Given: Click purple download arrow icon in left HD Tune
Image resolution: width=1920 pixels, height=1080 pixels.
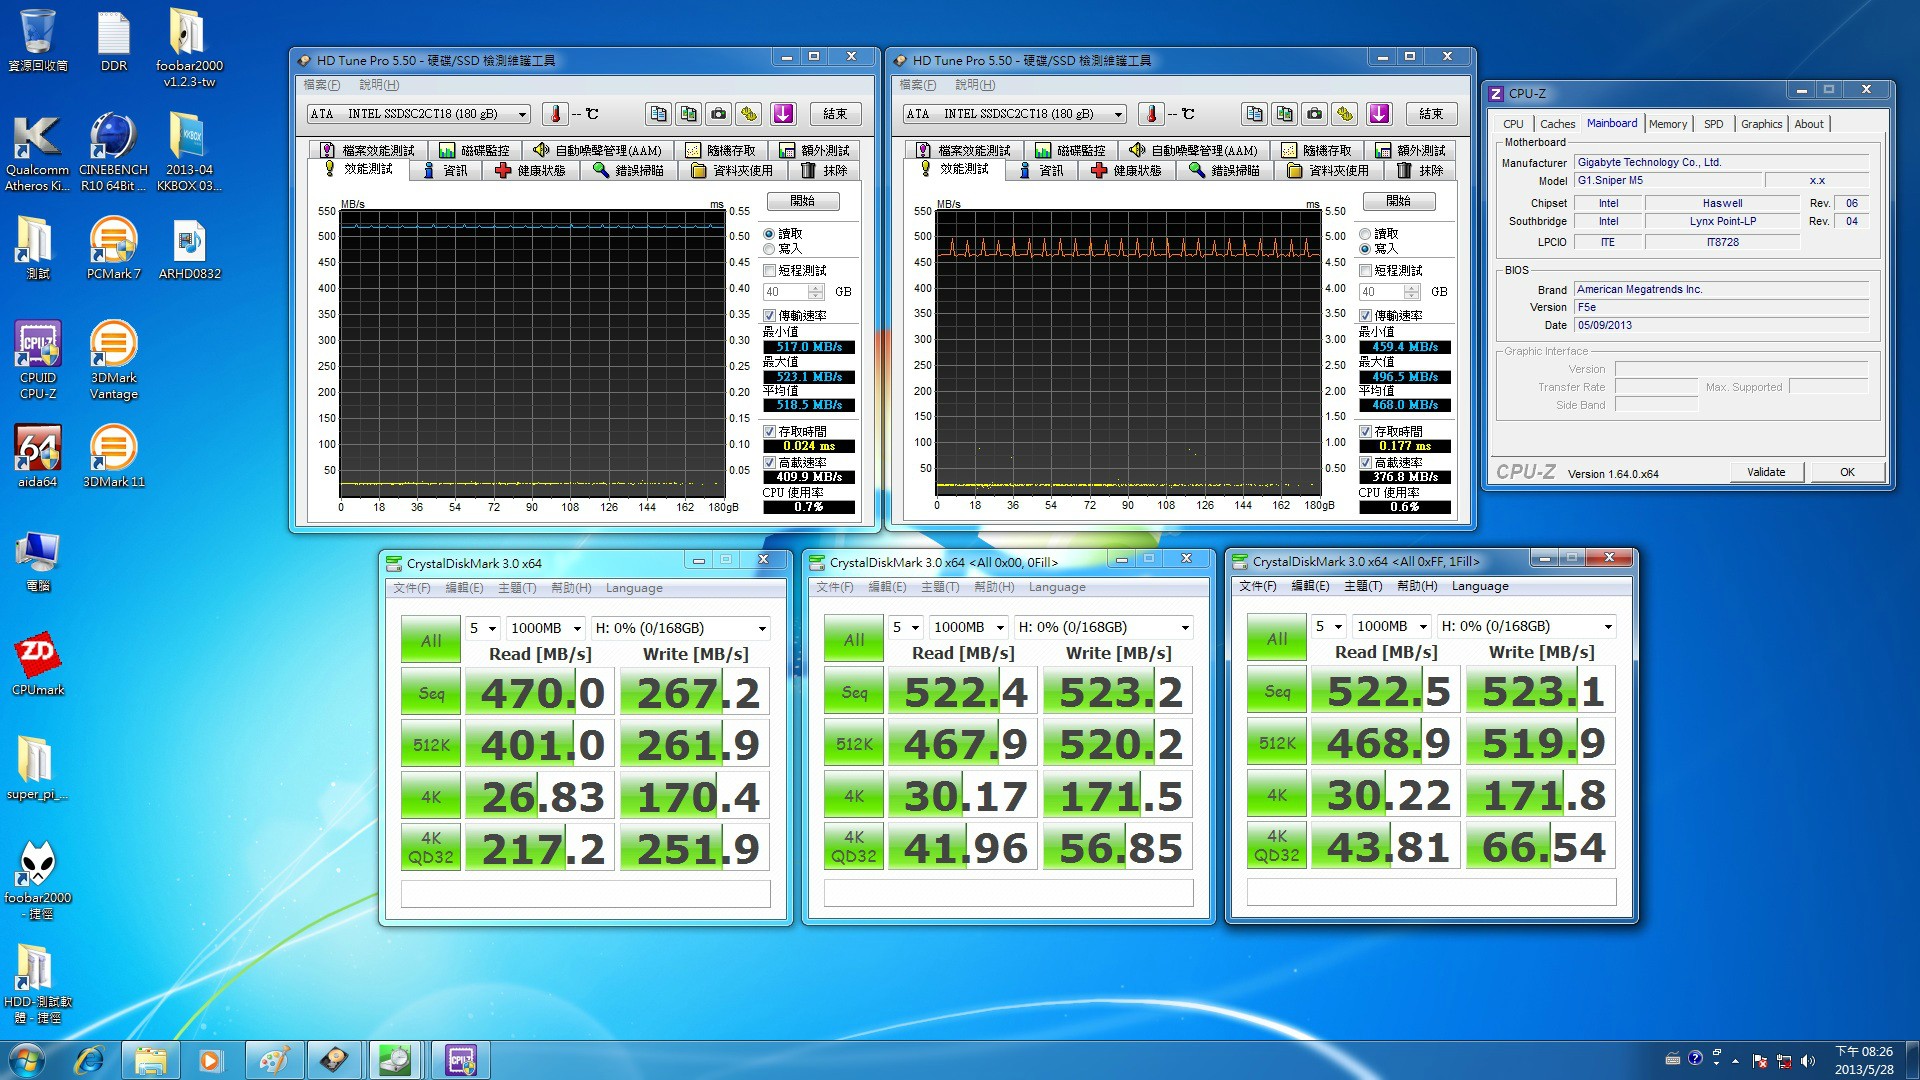Looking at the screenshot, I should point(783,114).
